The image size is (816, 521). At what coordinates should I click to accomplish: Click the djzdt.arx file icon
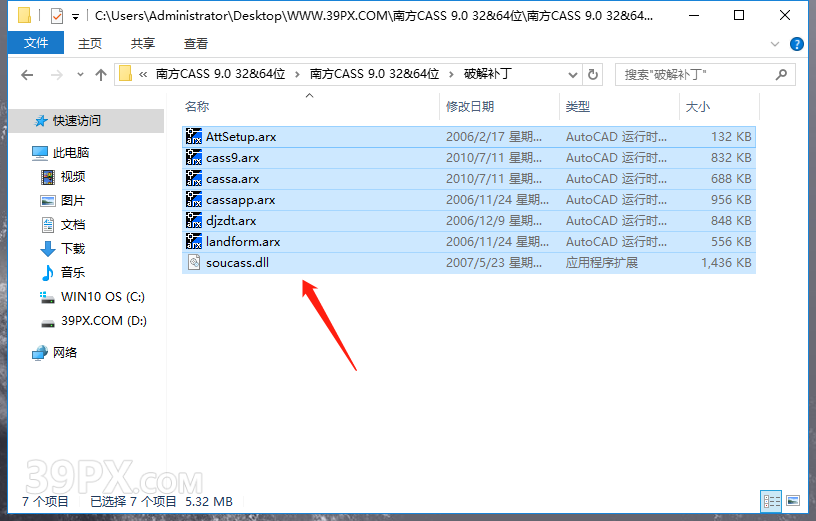(194, 220)
